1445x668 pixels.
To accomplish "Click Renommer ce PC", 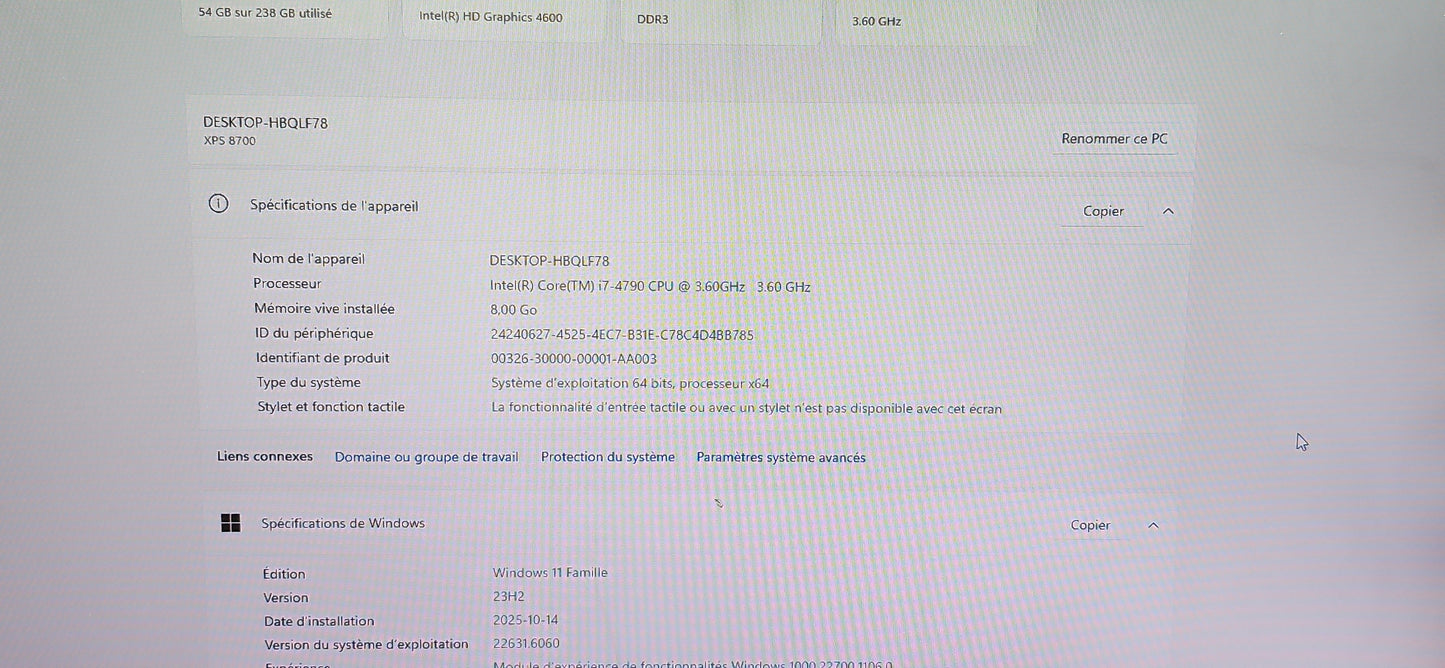I will [x=1114, y=138].
